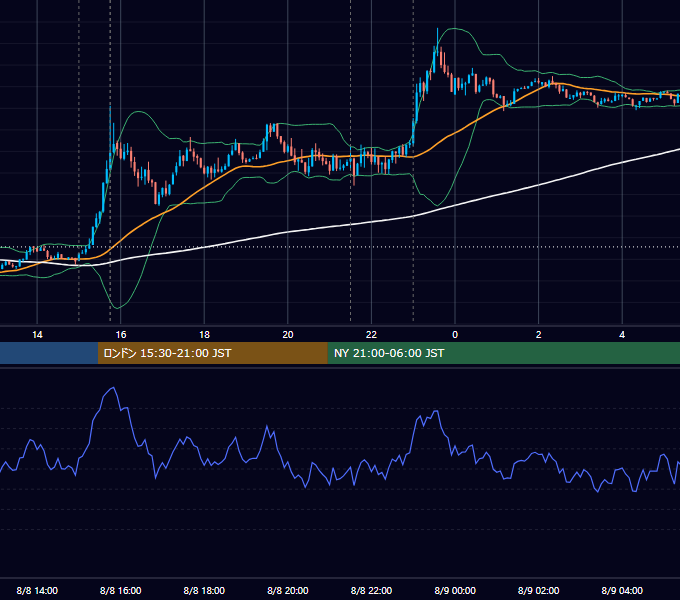This screenshot has width=680, height=600.
Task: Click the 8/8 16:00 time label
Action: click(x=121, y=590)
